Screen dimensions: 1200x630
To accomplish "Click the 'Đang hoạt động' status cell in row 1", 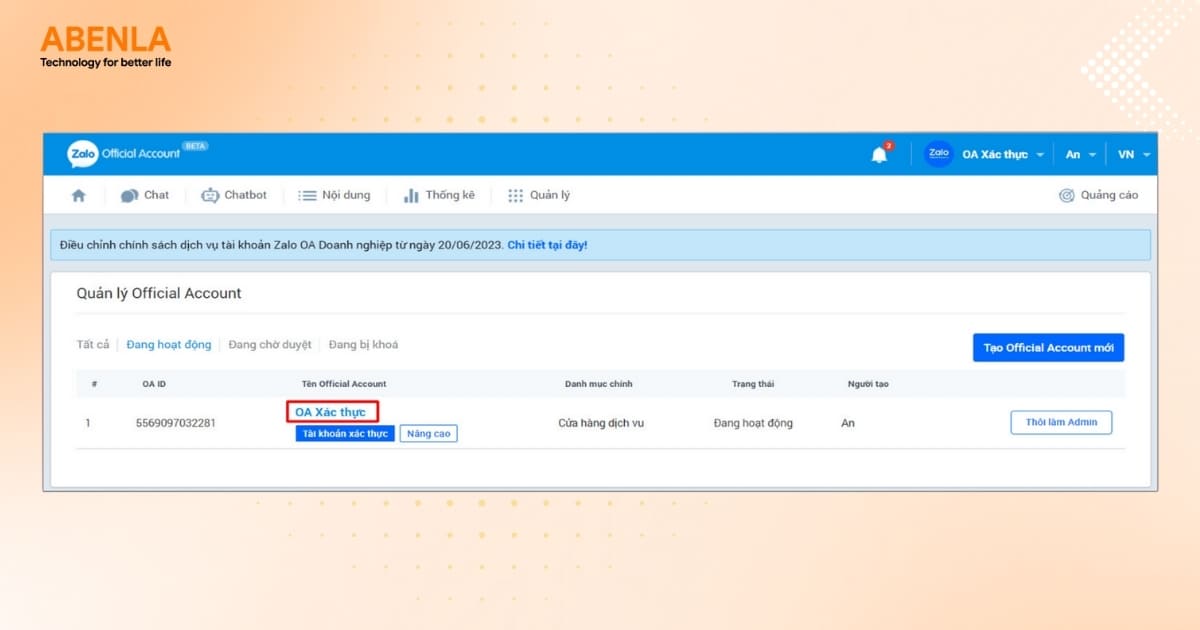I will (x=753, y=423).
